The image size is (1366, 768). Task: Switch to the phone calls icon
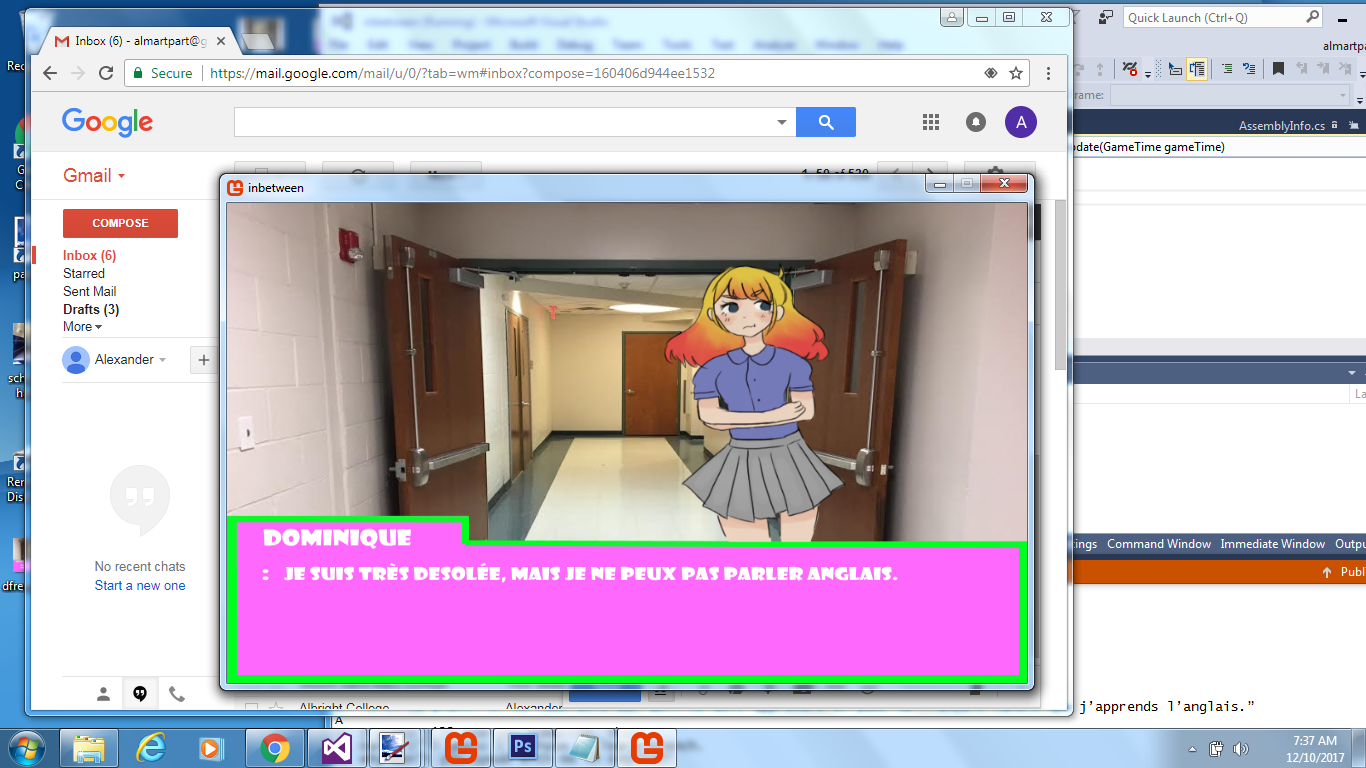(x=177, y=693)
